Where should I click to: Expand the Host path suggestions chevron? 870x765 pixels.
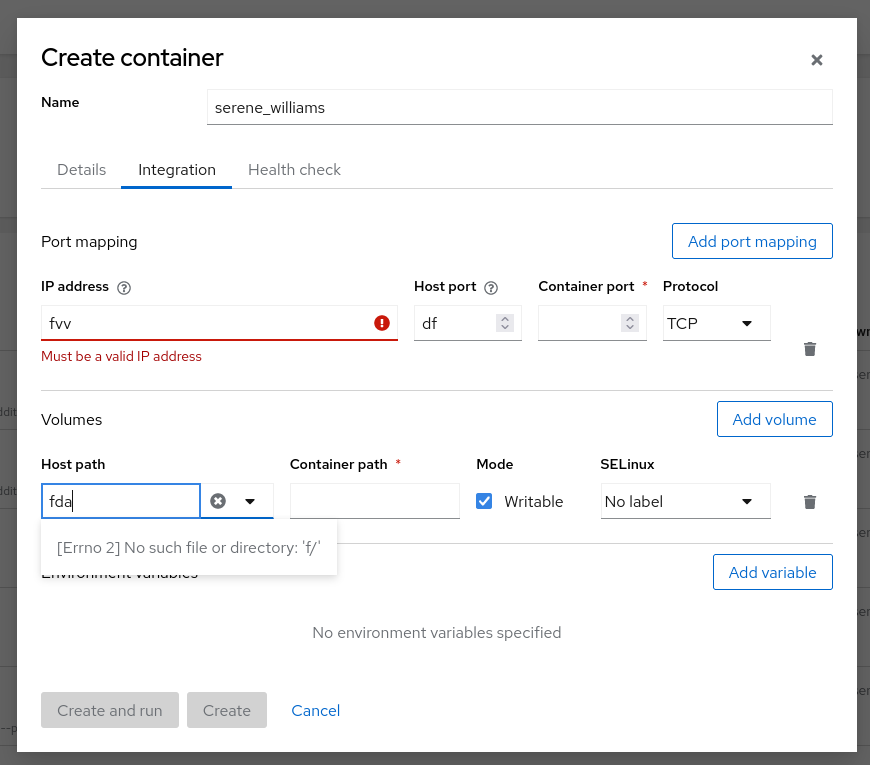250,501
